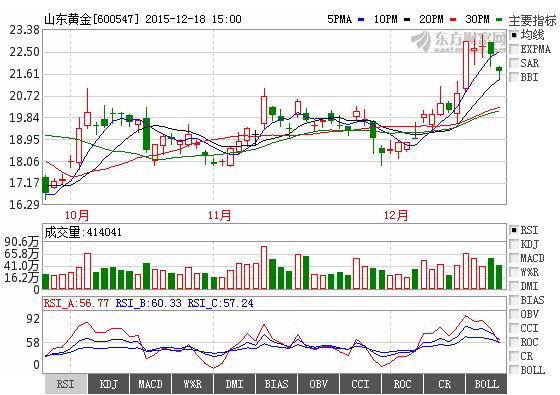
Task: Click the stock title 山东黄金[600547]
Action: pyautogui.click(x=91, y=19)
